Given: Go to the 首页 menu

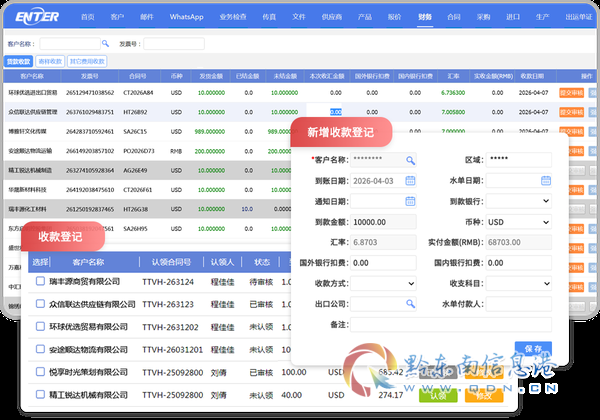Looking at the screenshot, I should (88, 17).
